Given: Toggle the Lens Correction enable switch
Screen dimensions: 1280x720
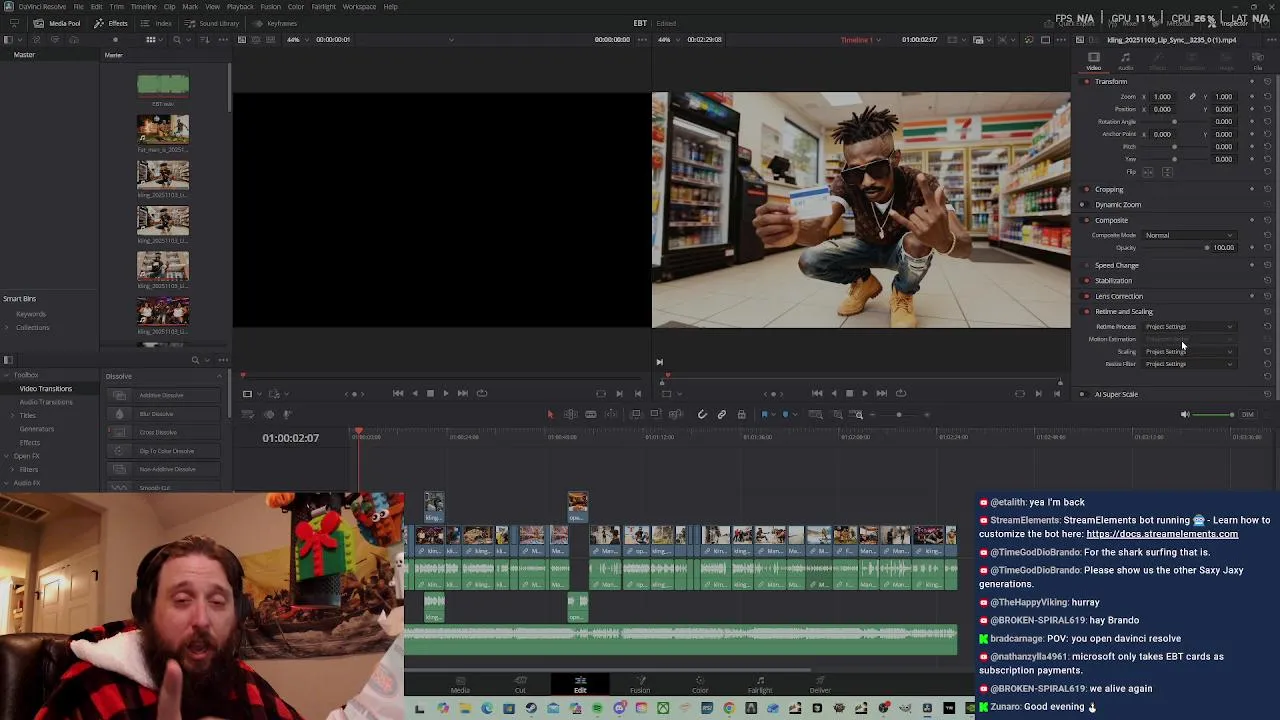Looking at the screenshot, I should tap(1087, 296).
